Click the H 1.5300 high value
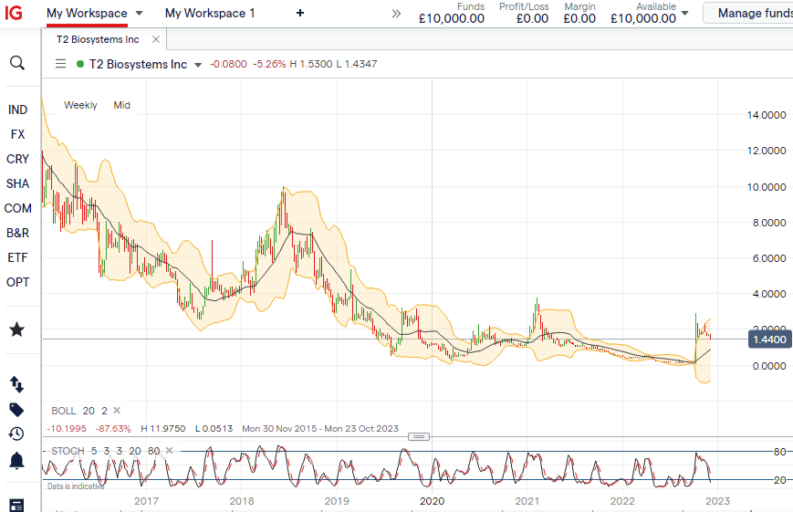 pos(311,64)
